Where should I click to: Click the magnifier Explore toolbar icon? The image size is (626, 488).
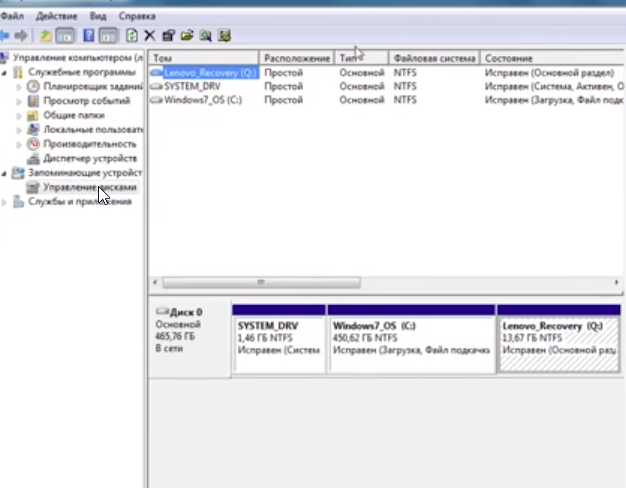(206, 36)
